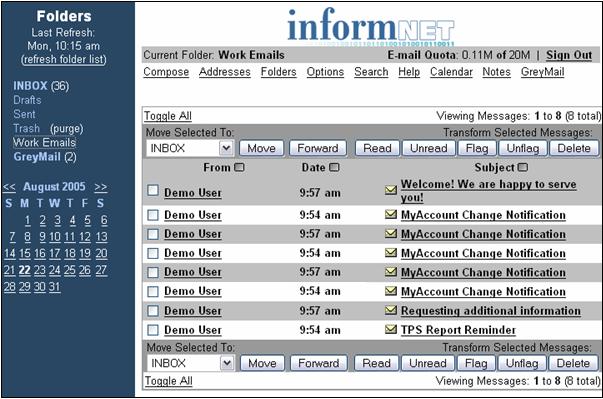603x399 pixels.
Task: Open GreyMail link in the navigation menu
Action: [x=542, y=72]
